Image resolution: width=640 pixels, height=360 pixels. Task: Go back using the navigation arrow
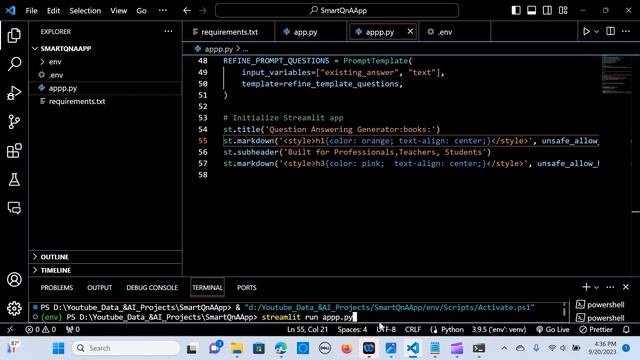pyautogui.click(x=187, y=11)
